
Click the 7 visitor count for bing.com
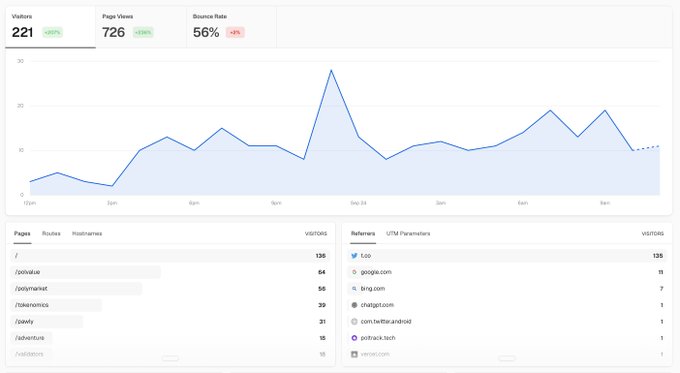(x=661, y=289)
